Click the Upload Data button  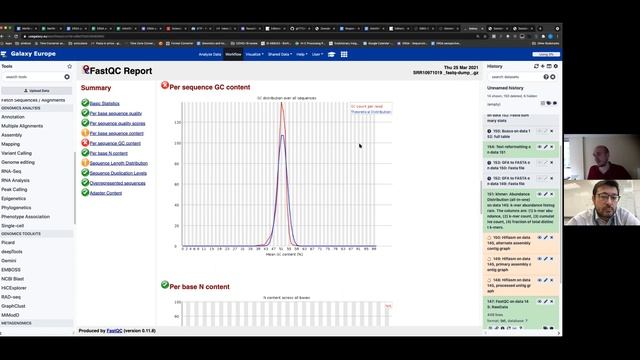point(37,91)
